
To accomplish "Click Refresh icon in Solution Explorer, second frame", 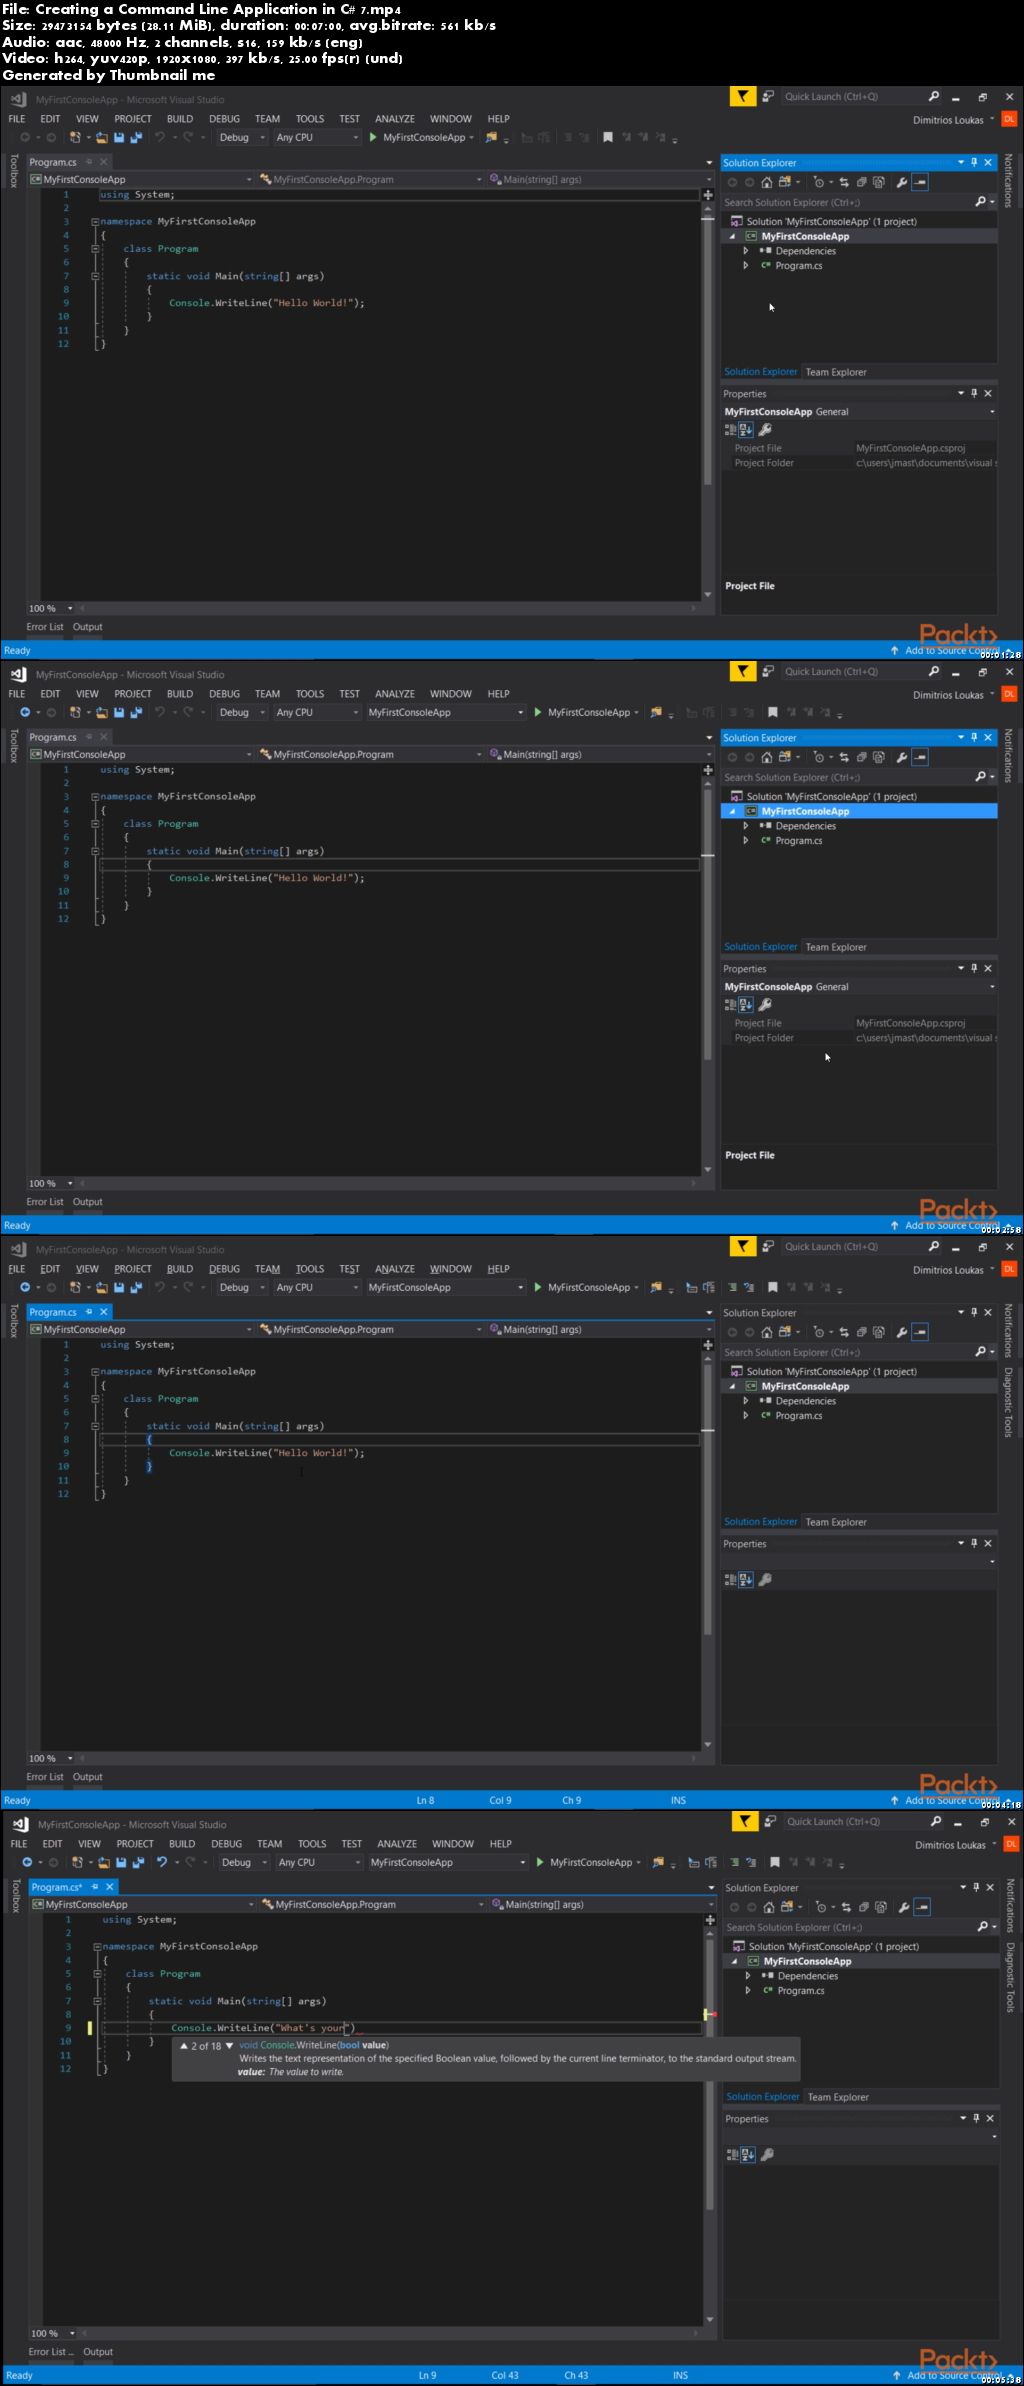I will click(x=844, y=757).
